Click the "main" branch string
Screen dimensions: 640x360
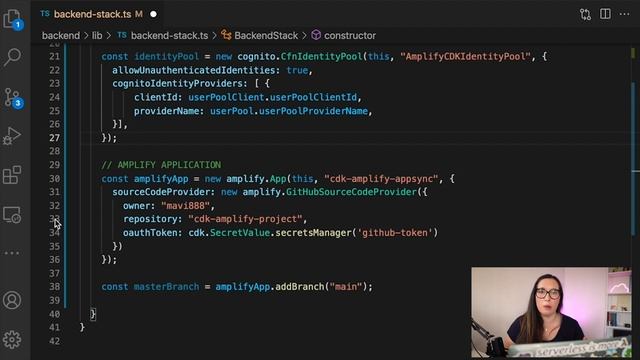(346, 287)
